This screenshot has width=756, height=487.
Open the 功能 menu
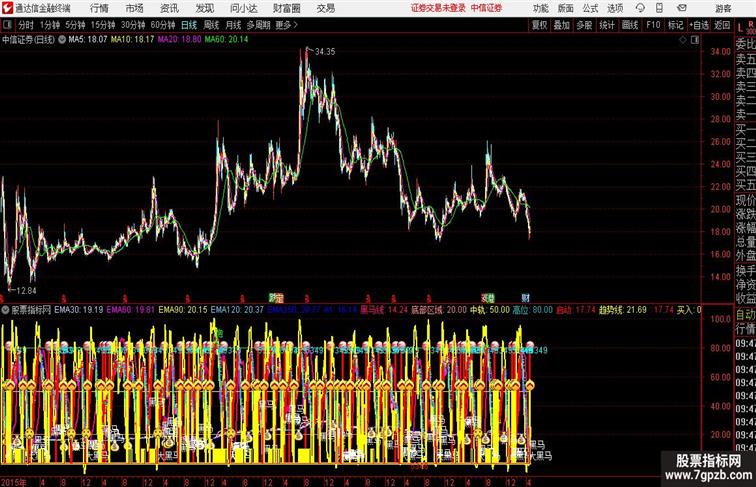coord(540,8)
